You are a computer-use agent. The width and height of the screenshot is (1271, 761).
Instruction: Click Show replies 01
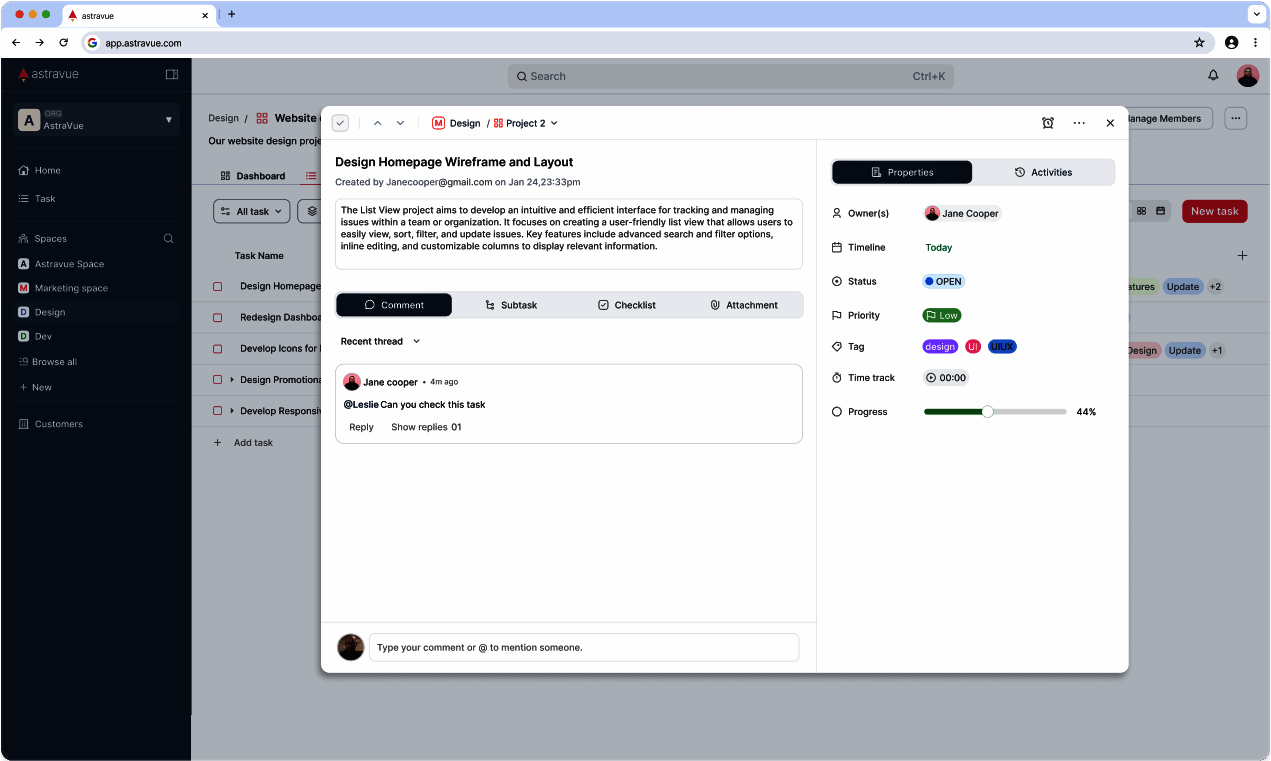(x=426, y=427)
